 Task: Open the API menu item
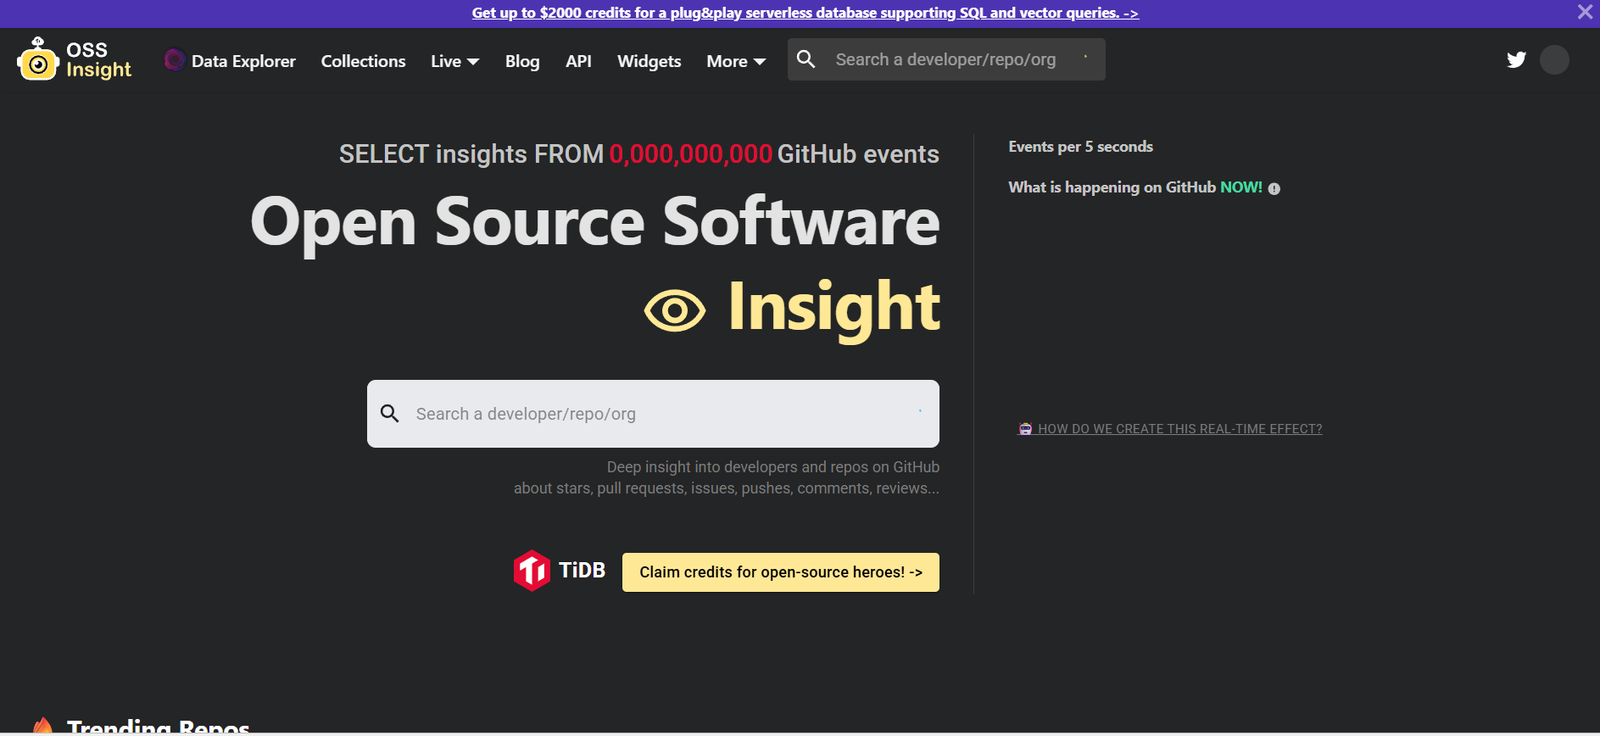(x=578, y=61)
